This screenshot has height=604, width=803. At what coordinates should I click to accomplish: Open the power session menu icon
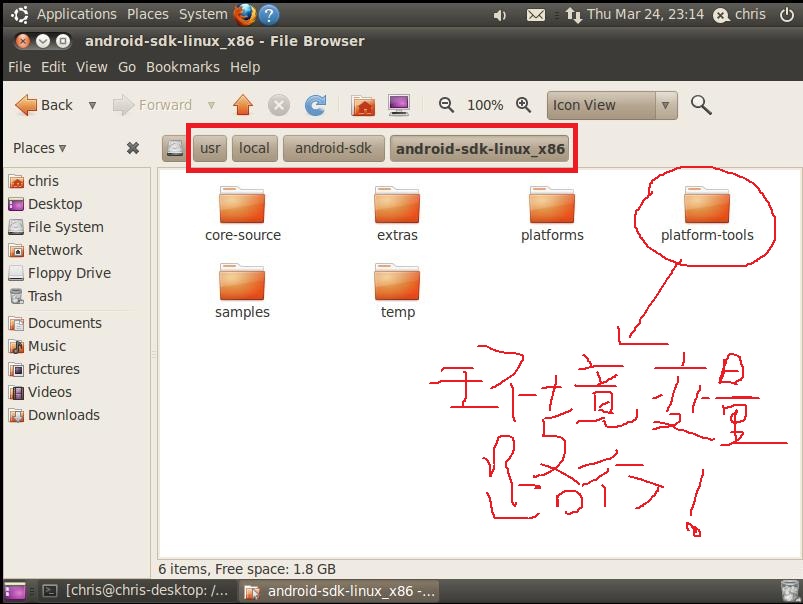click(787, 15)
